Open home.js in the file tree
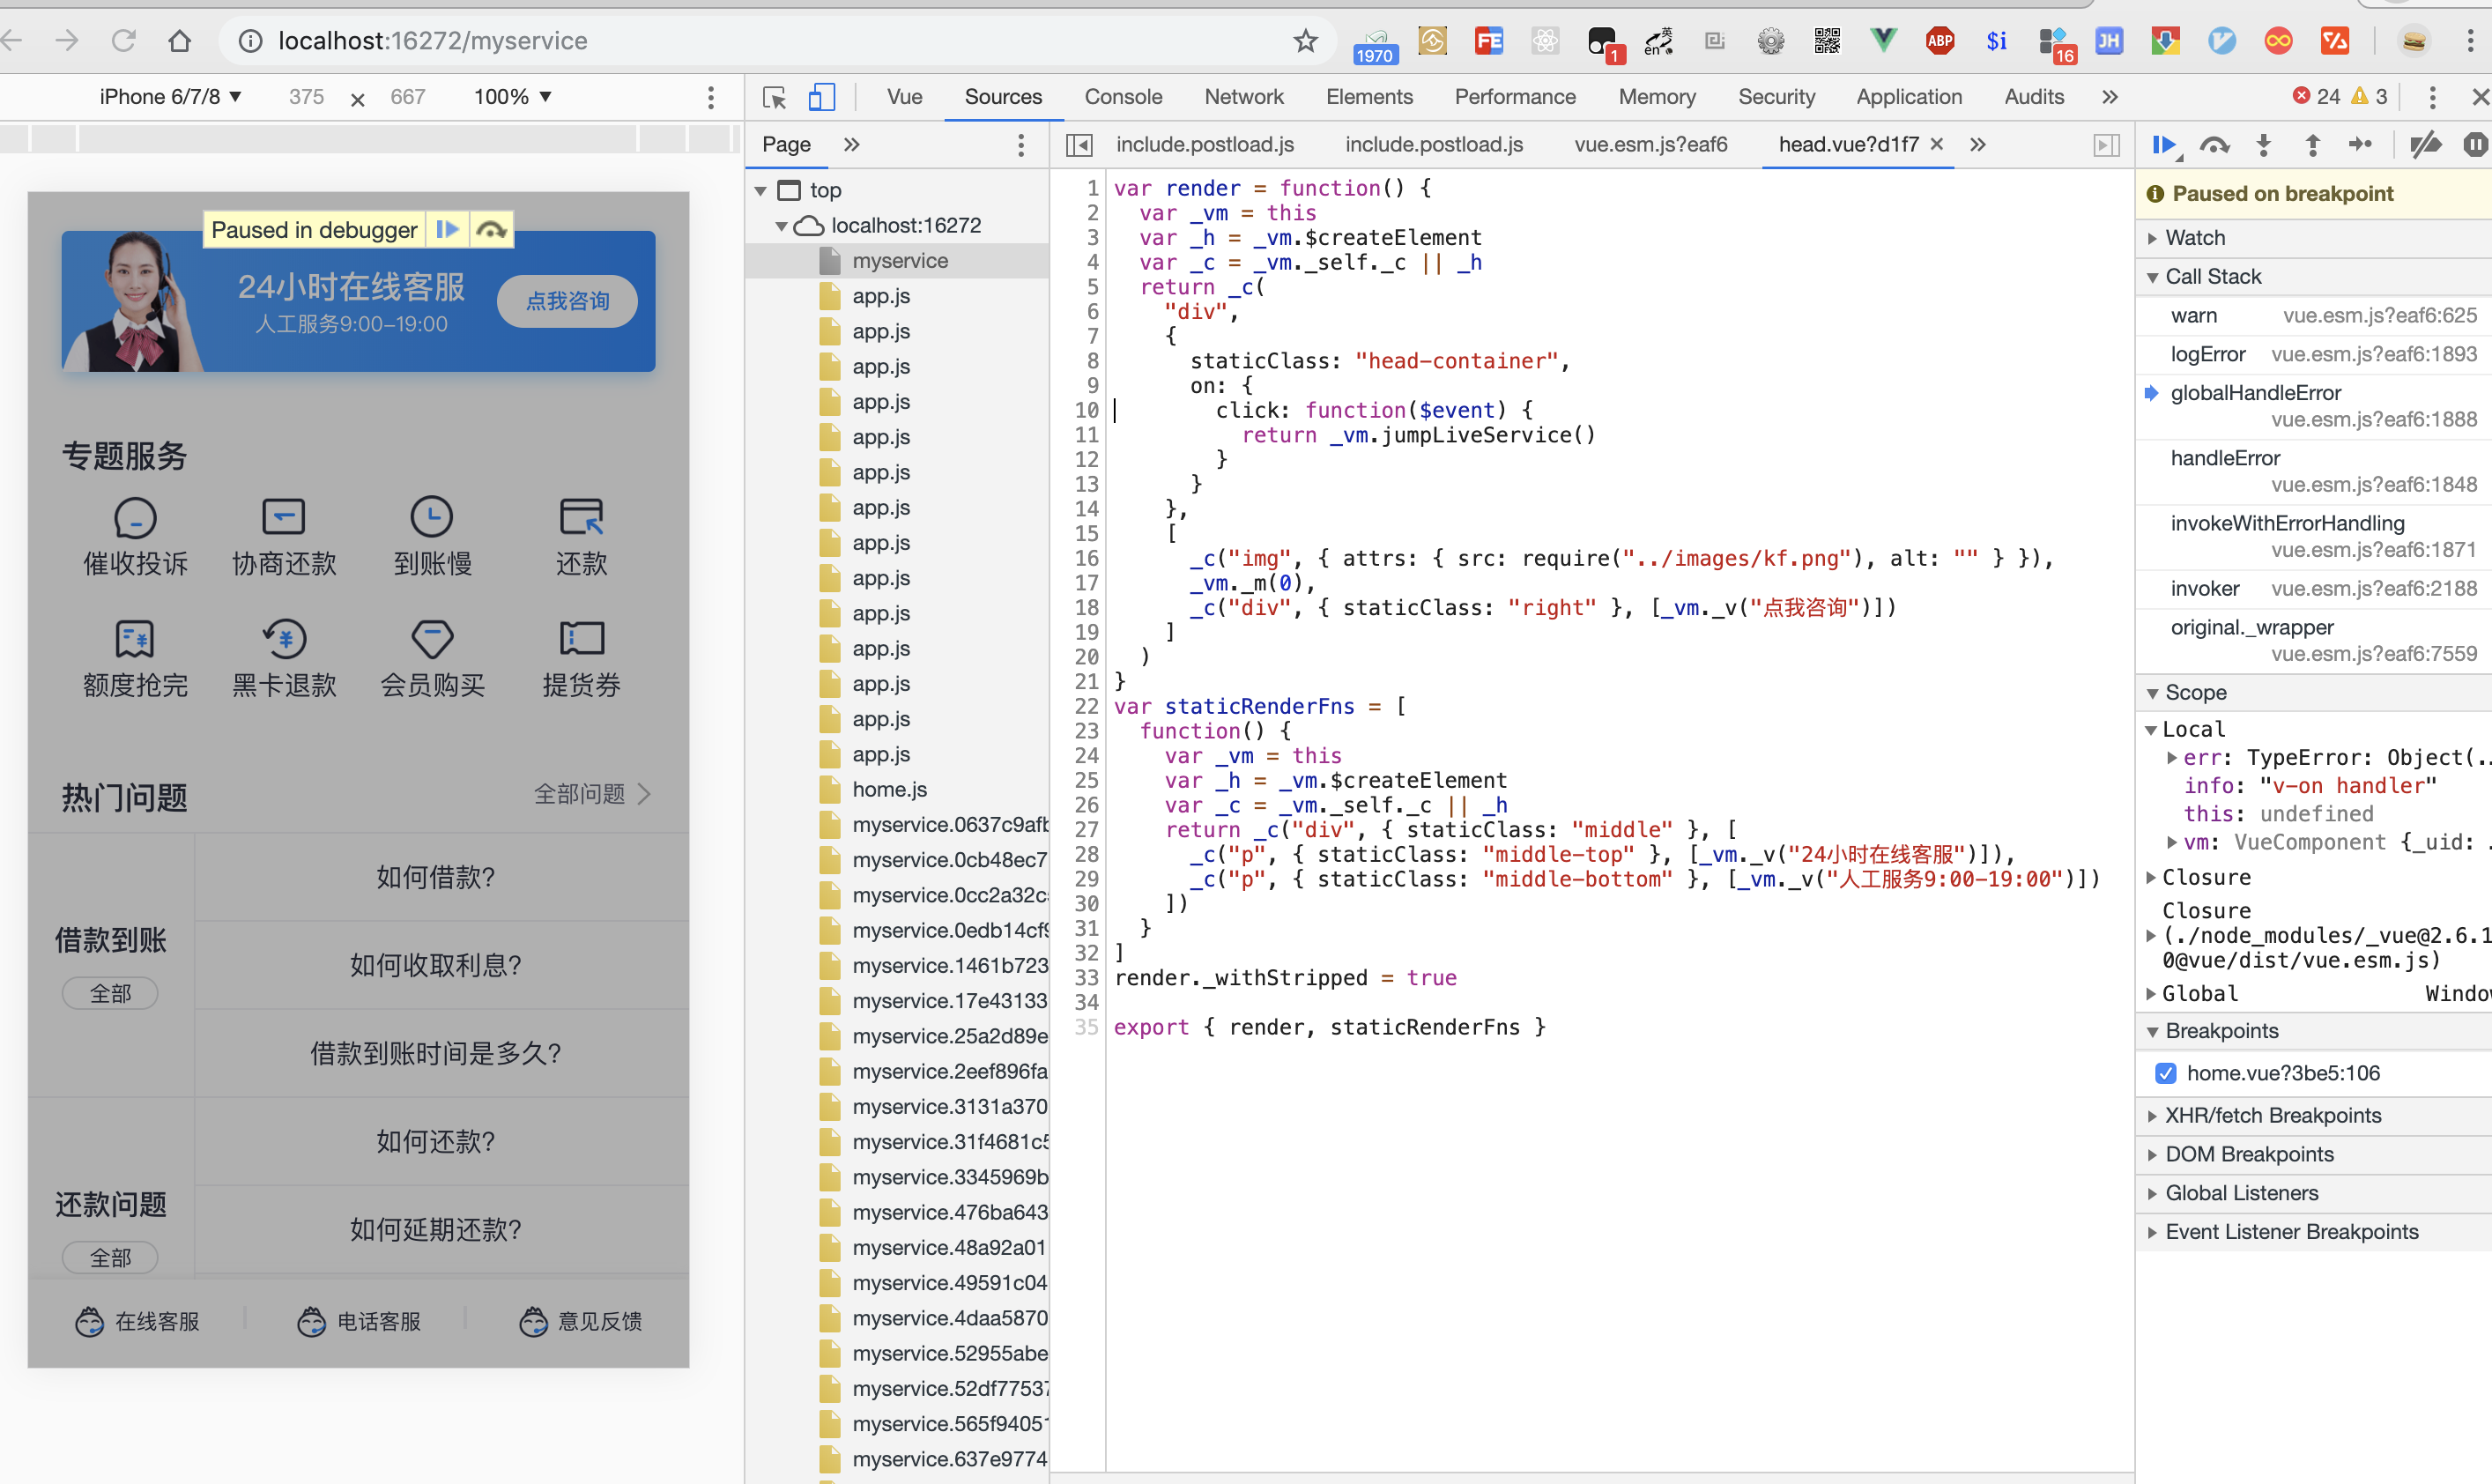The image size is (2492, 1484). (888, 790)
